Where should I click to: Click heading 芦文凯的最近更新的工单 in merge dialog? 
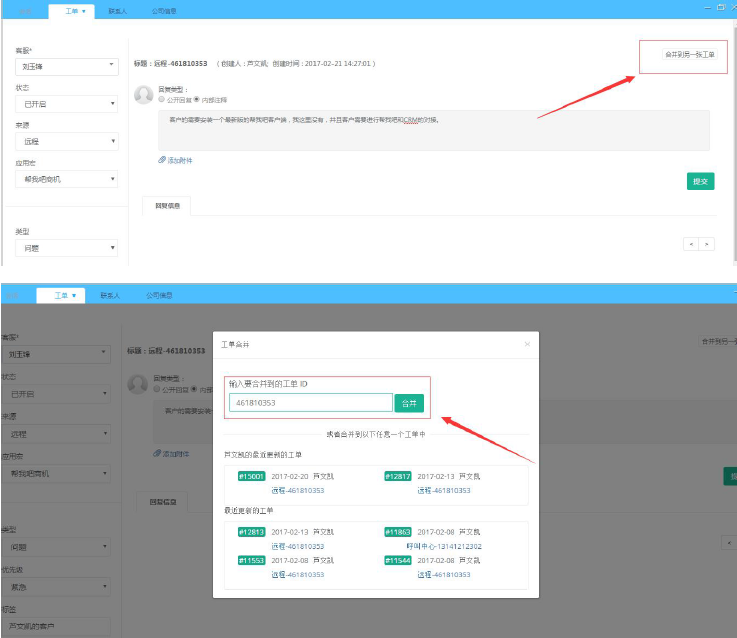[263, 455]
